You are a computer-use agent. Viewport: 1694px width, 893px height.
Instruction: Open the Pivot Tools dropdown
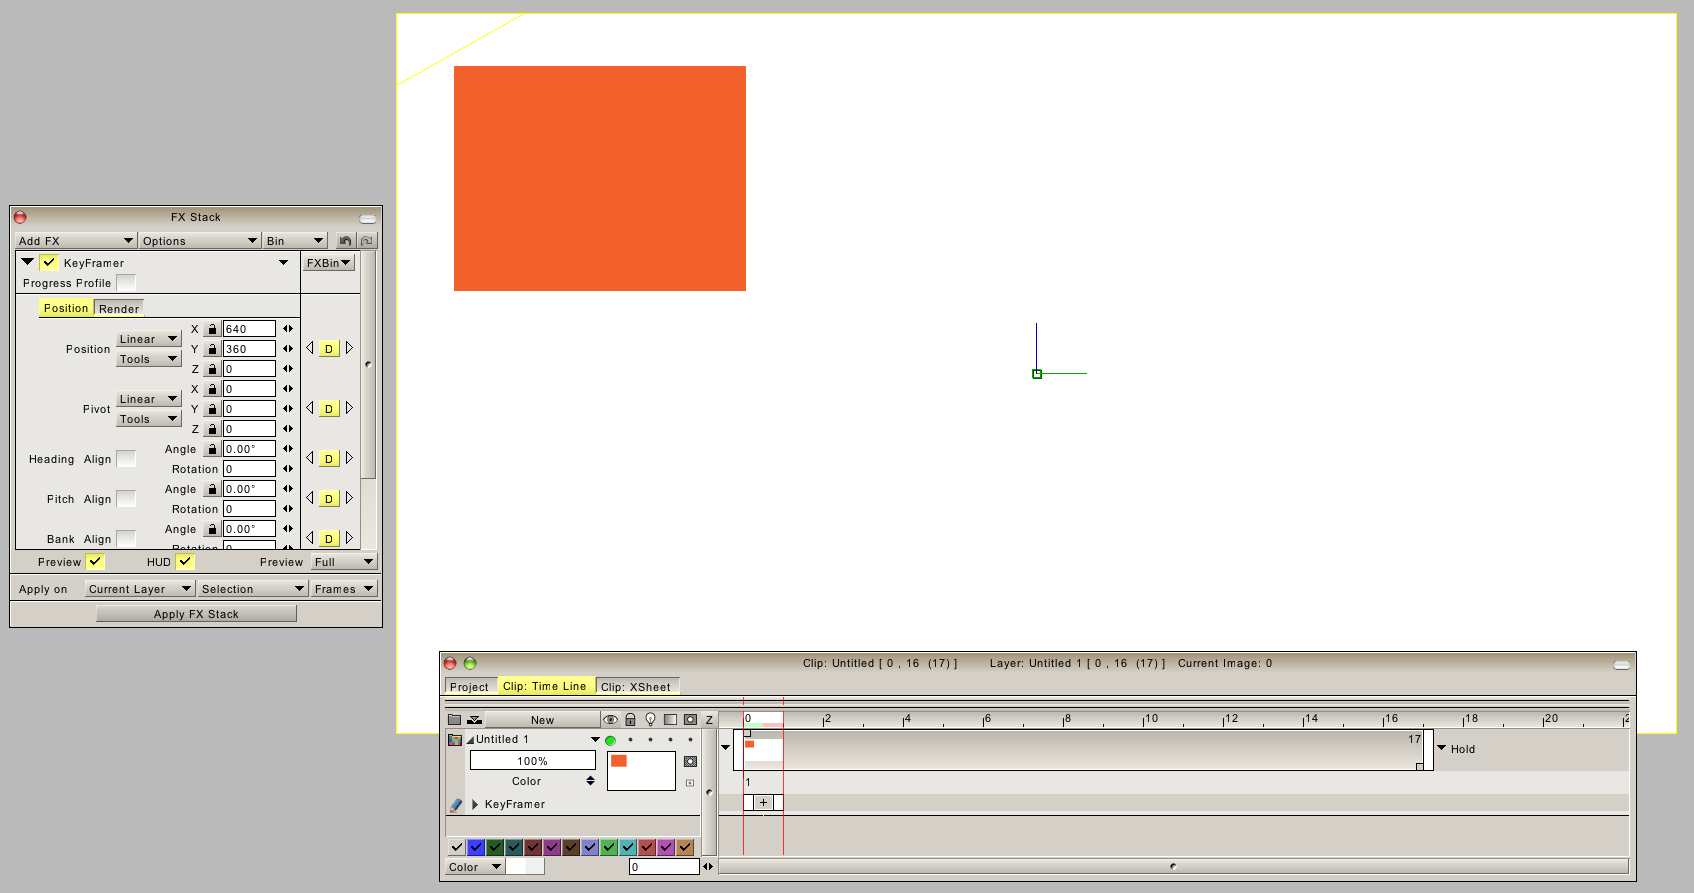click(148, 419)
